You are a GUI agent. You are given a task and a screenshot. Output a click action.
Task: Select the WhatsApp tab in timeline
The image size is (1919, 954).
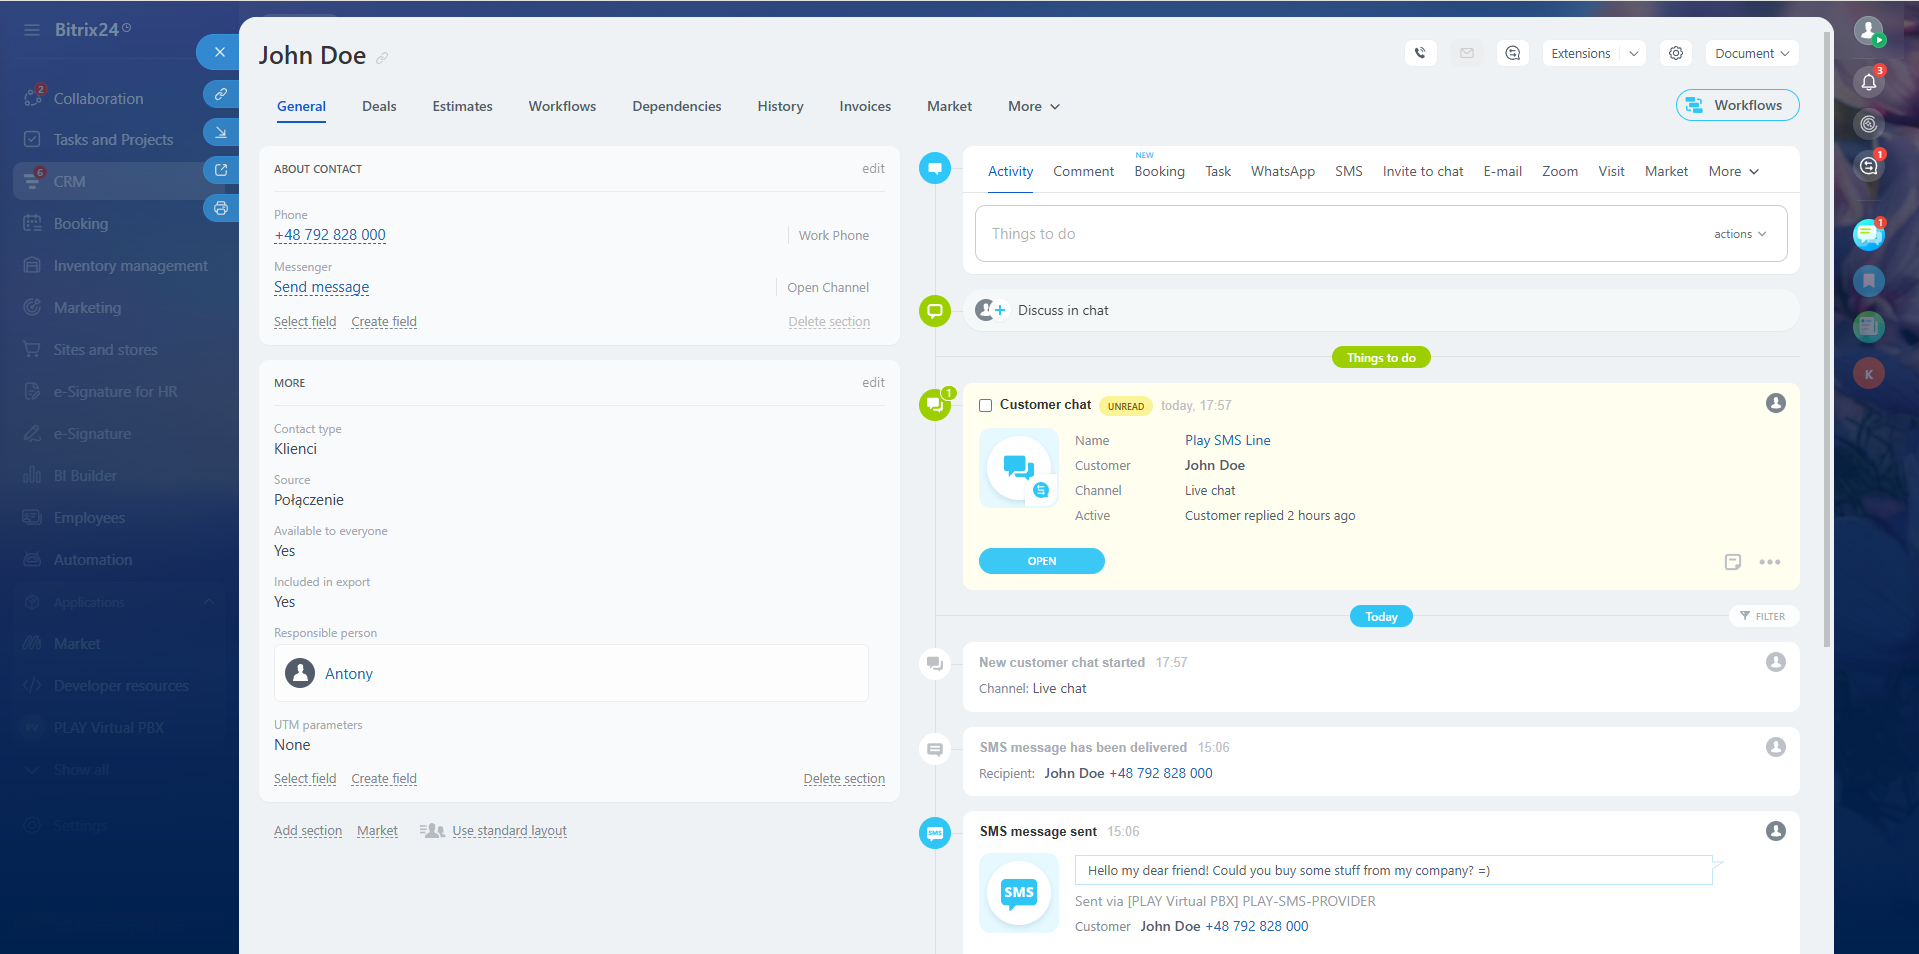1282,172
